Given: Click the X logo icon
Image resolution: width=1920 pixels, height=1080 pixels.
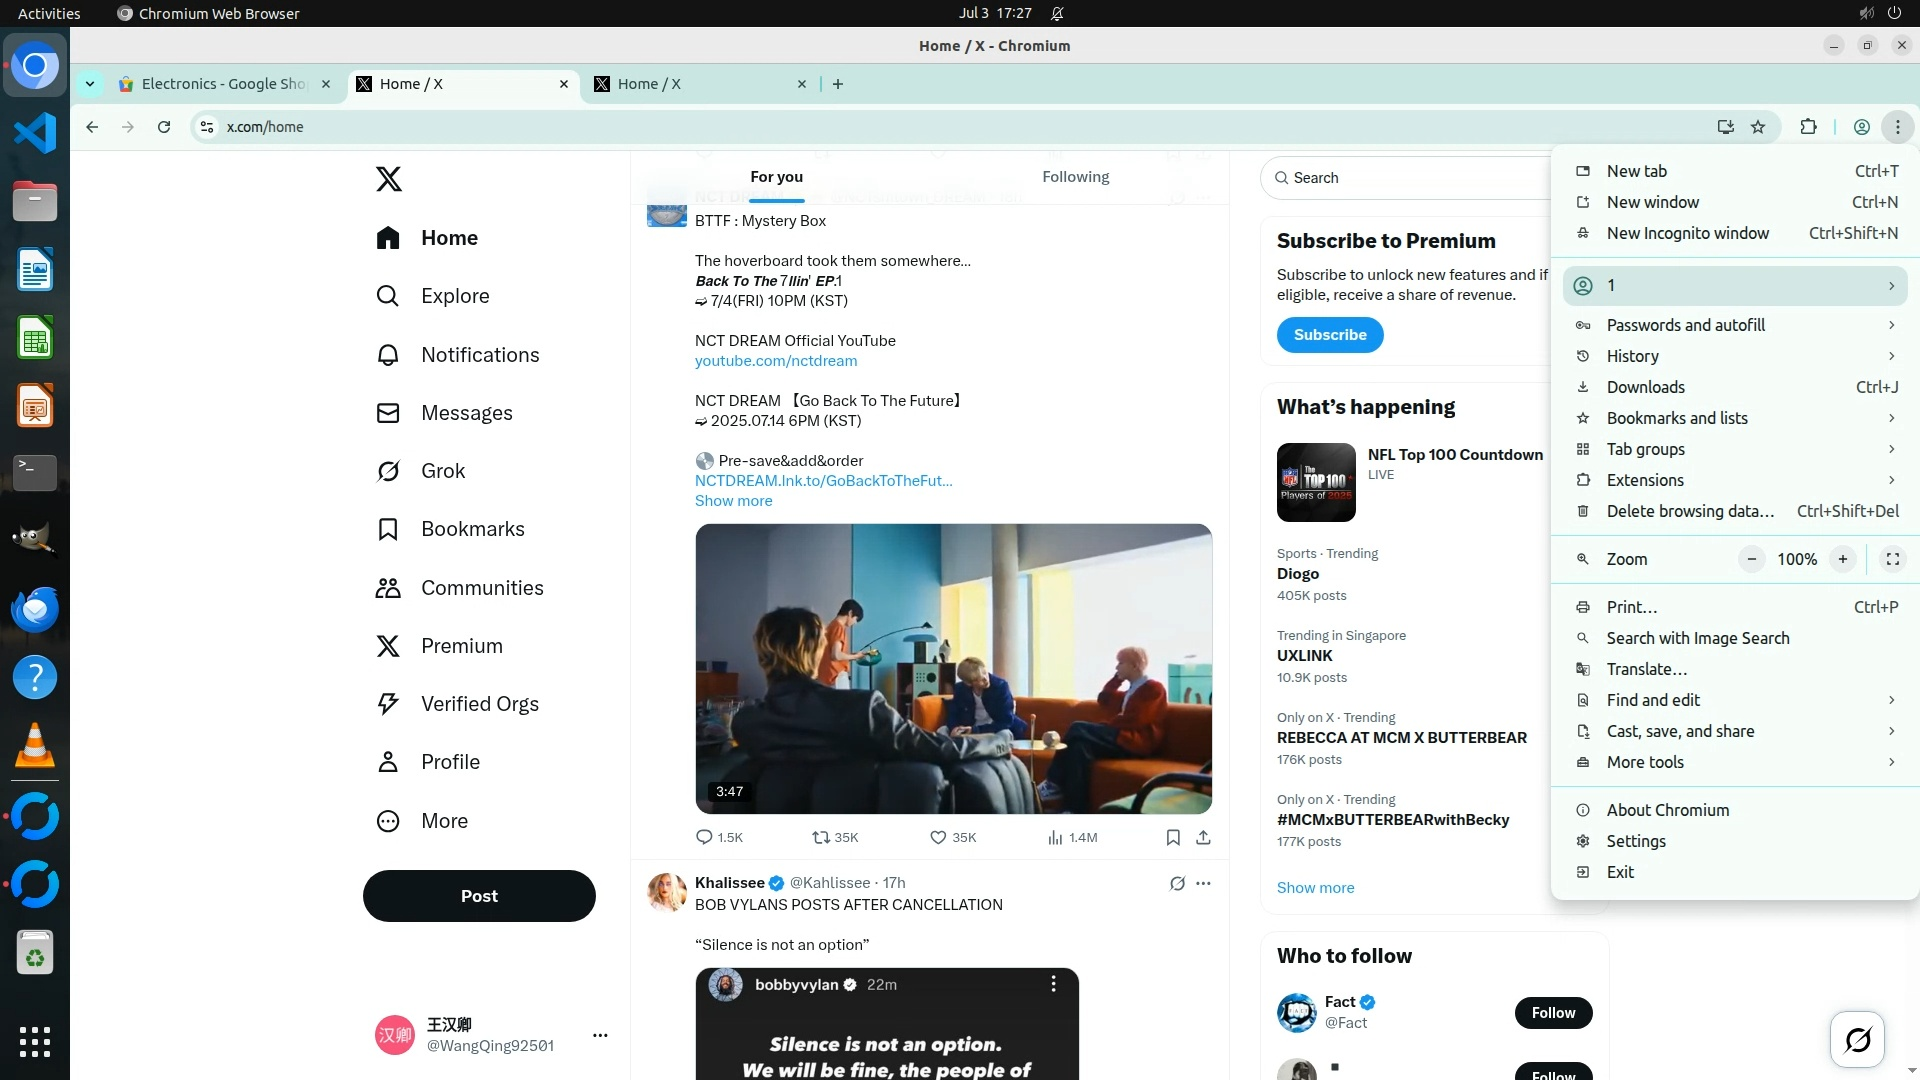Looking at the screenshot, I should [388, 179].
